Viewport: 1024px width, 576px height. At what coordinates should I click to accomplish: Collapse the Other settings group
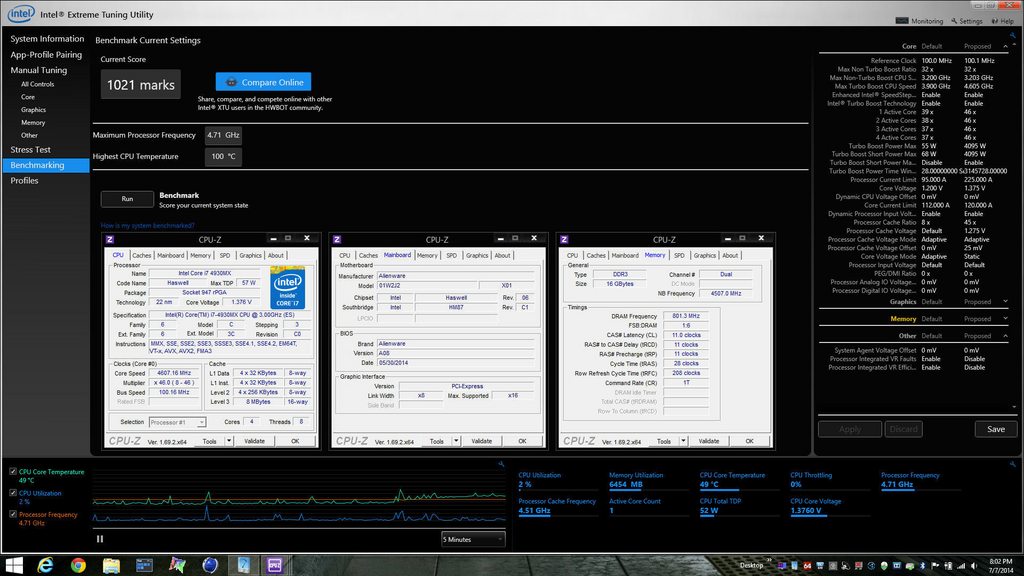coord(1005,336)
